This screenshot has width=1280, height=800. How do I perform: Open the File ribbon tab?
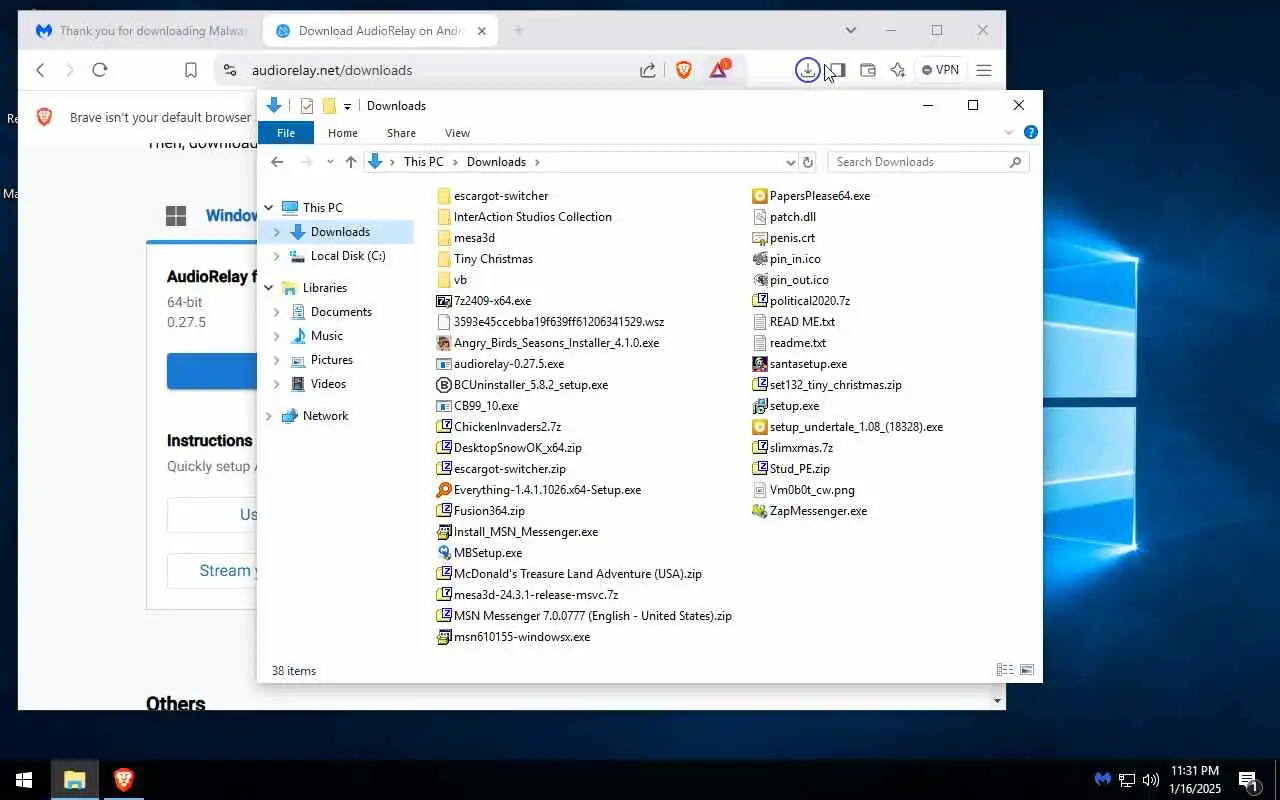286,133
